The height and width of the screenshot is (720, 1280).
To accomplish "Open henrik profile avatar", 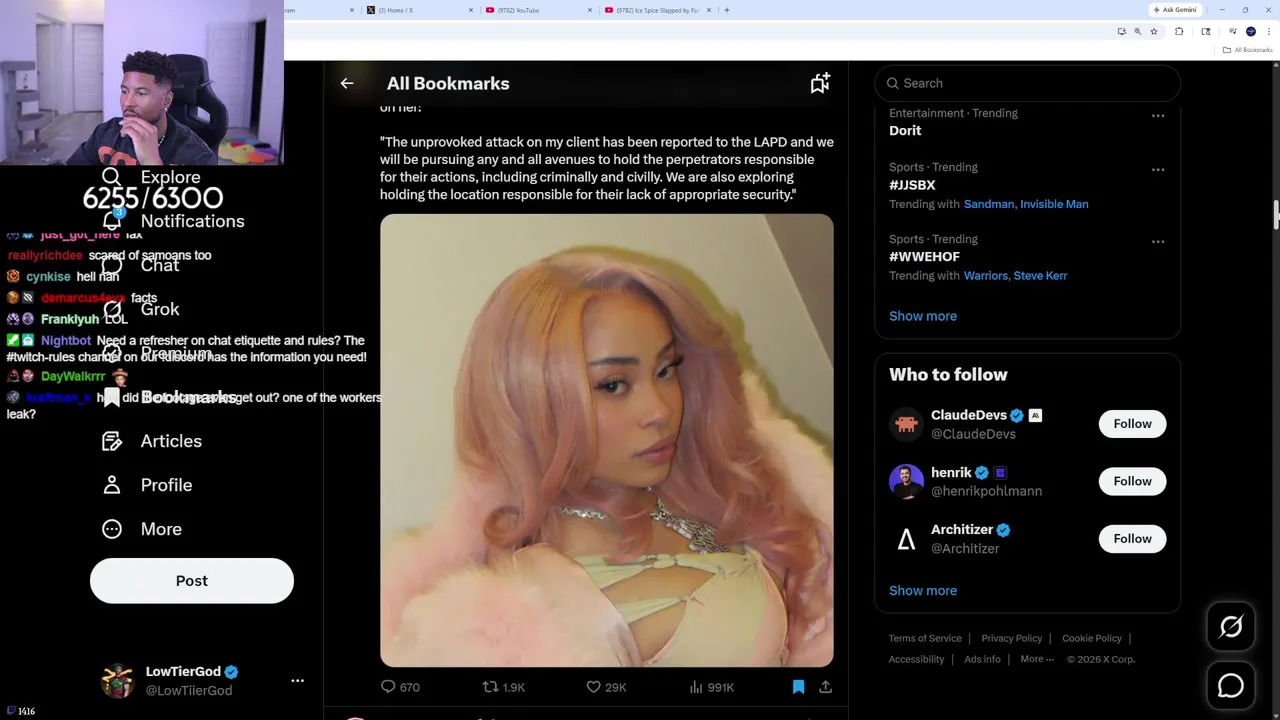I will coord(906,481).
